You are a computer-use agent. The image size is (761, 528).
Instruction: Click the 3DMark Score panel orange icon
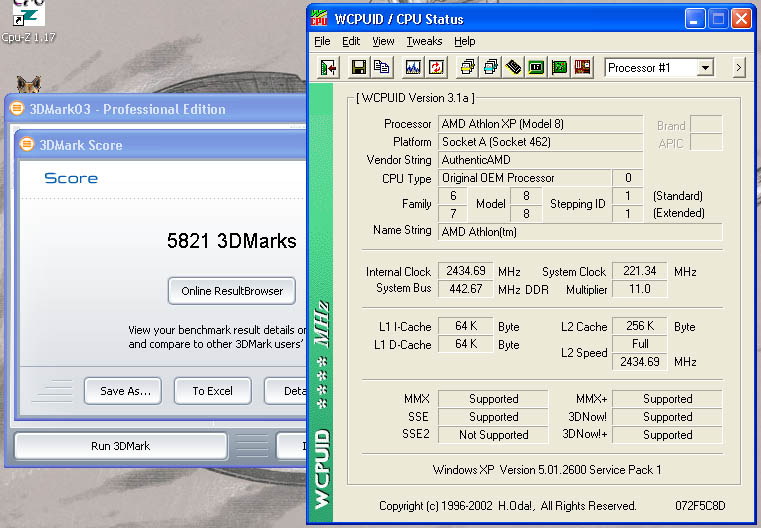(27, 144)
